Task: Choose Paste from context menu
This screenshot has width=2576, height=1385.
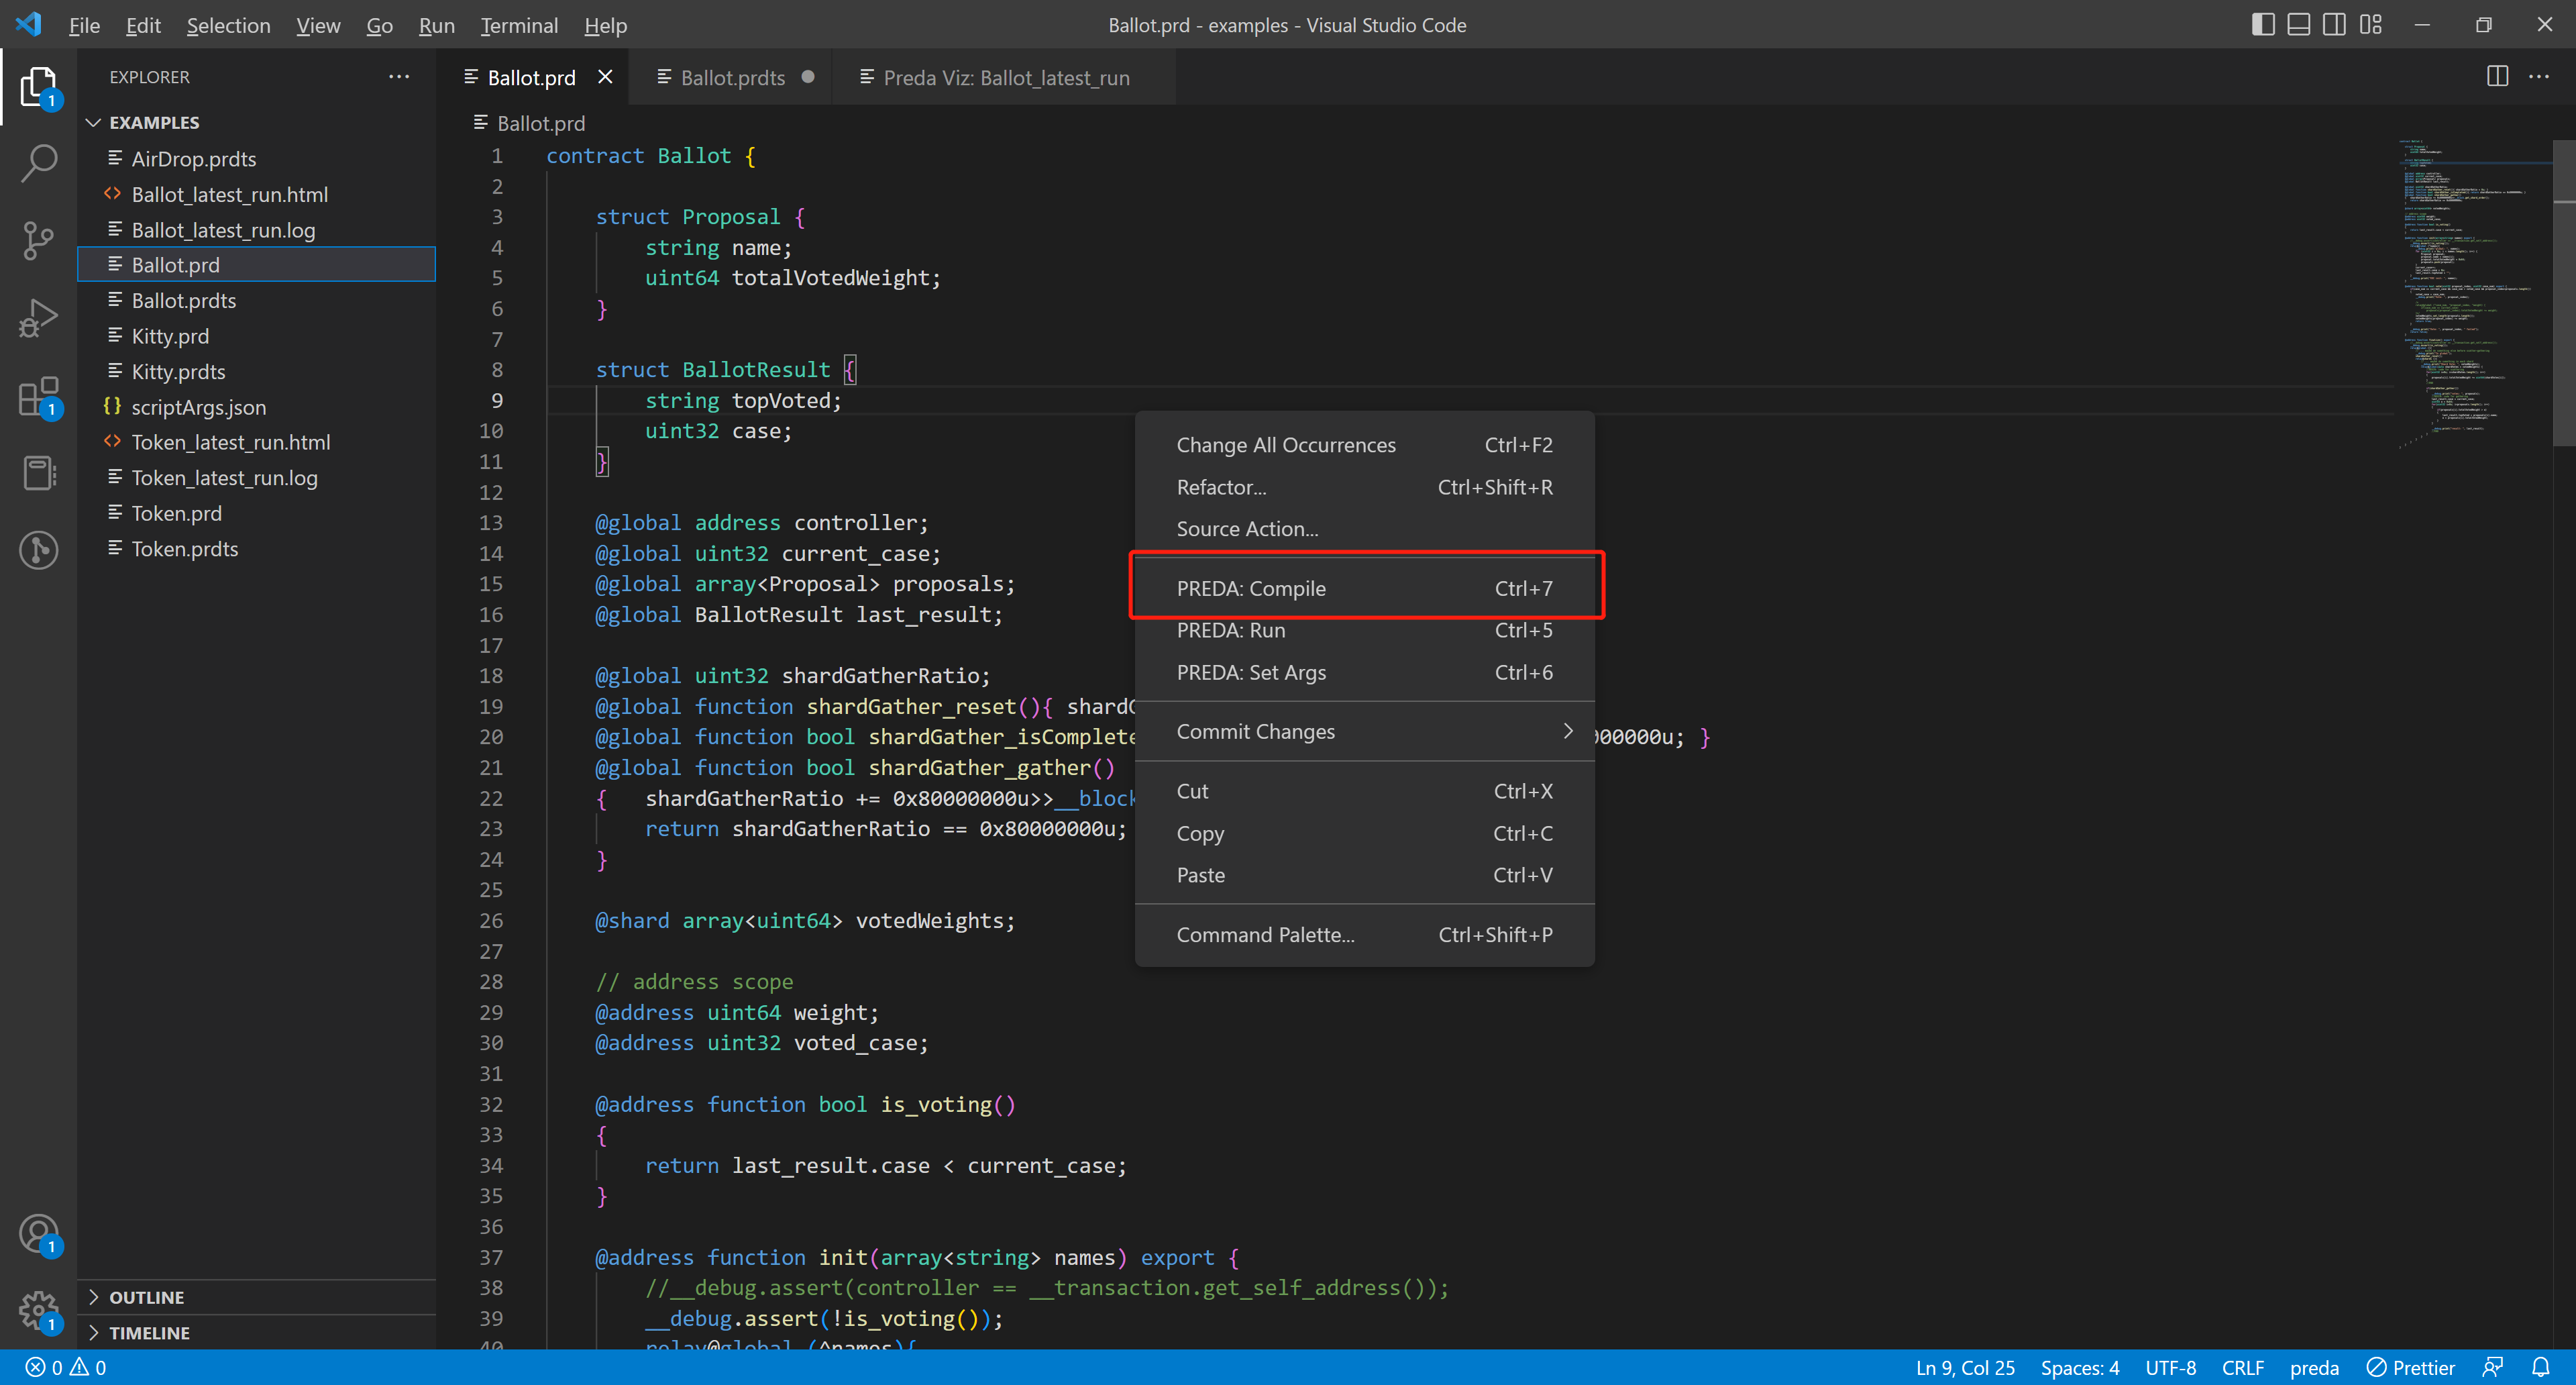Action: [x=1365, y=875]
